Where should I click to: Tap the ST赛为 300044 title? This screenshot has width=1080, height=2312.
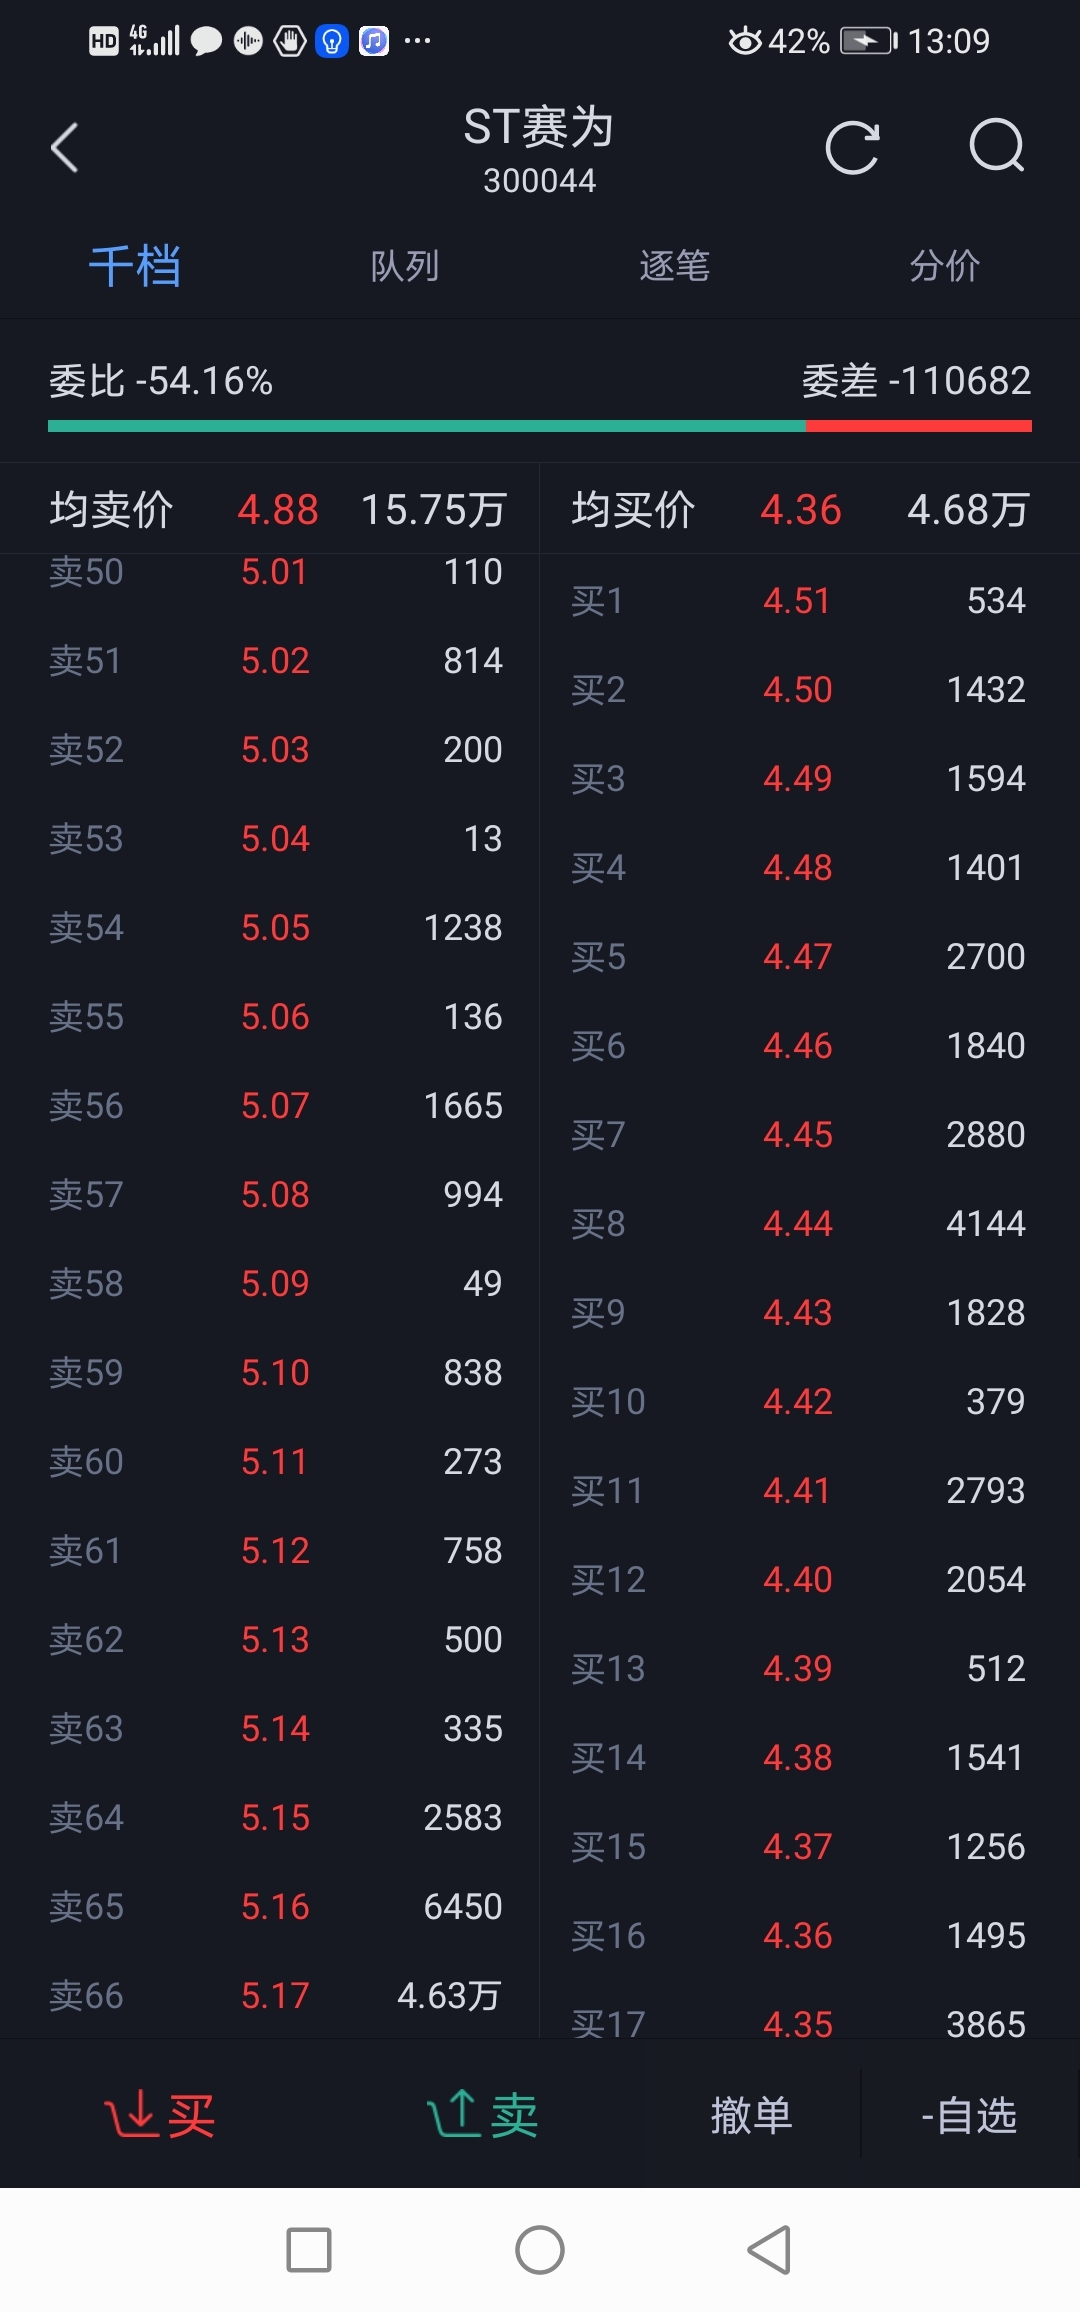pyautogui.click(x=539, y=150)
